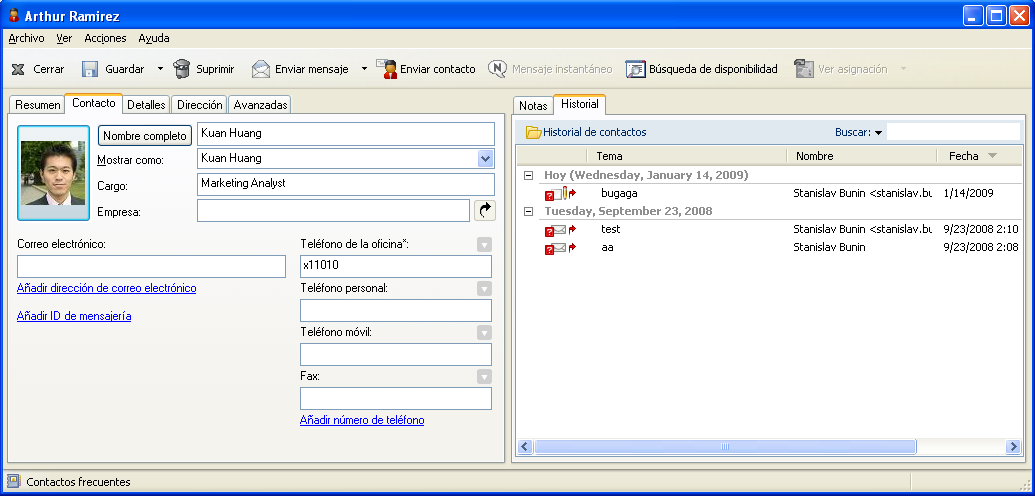Sort by the Nombre column header
The width and height of the screenshot is (1035, 496).
[x=861, y=157]
